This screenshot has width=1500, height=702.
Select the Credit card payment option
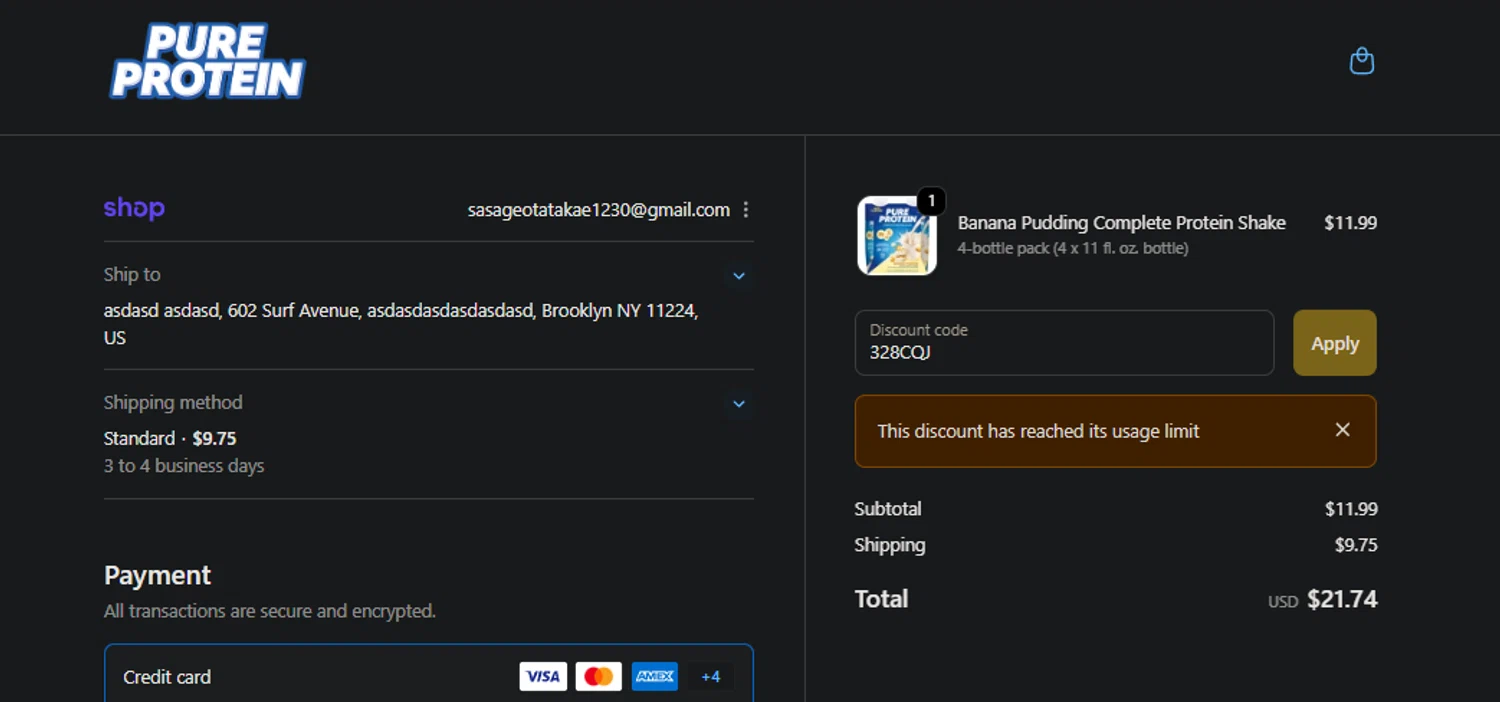point(429,674)
